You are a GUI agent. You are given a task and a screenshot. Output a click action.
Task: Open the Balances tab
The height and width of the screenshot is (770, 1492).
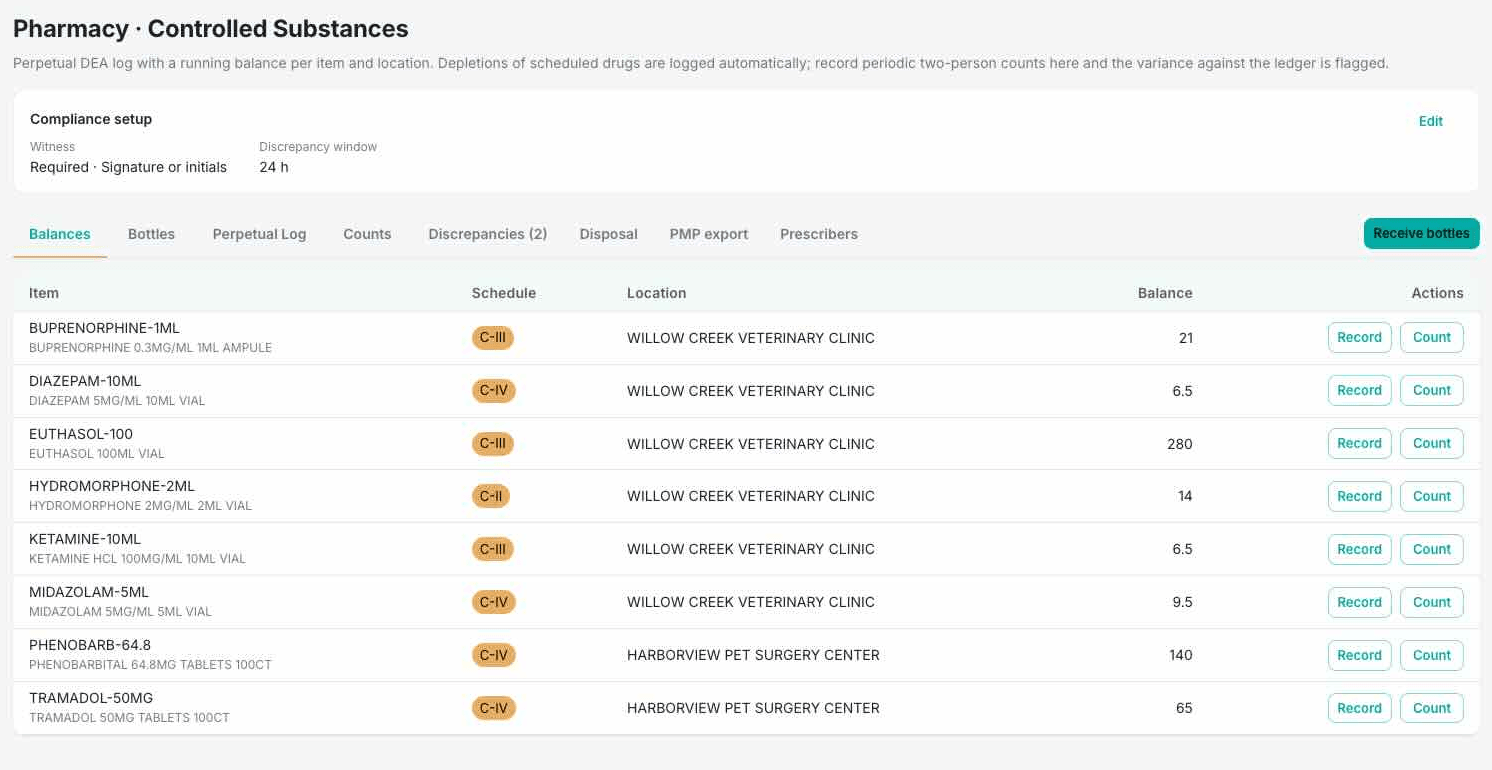click(x=60, y=234)
